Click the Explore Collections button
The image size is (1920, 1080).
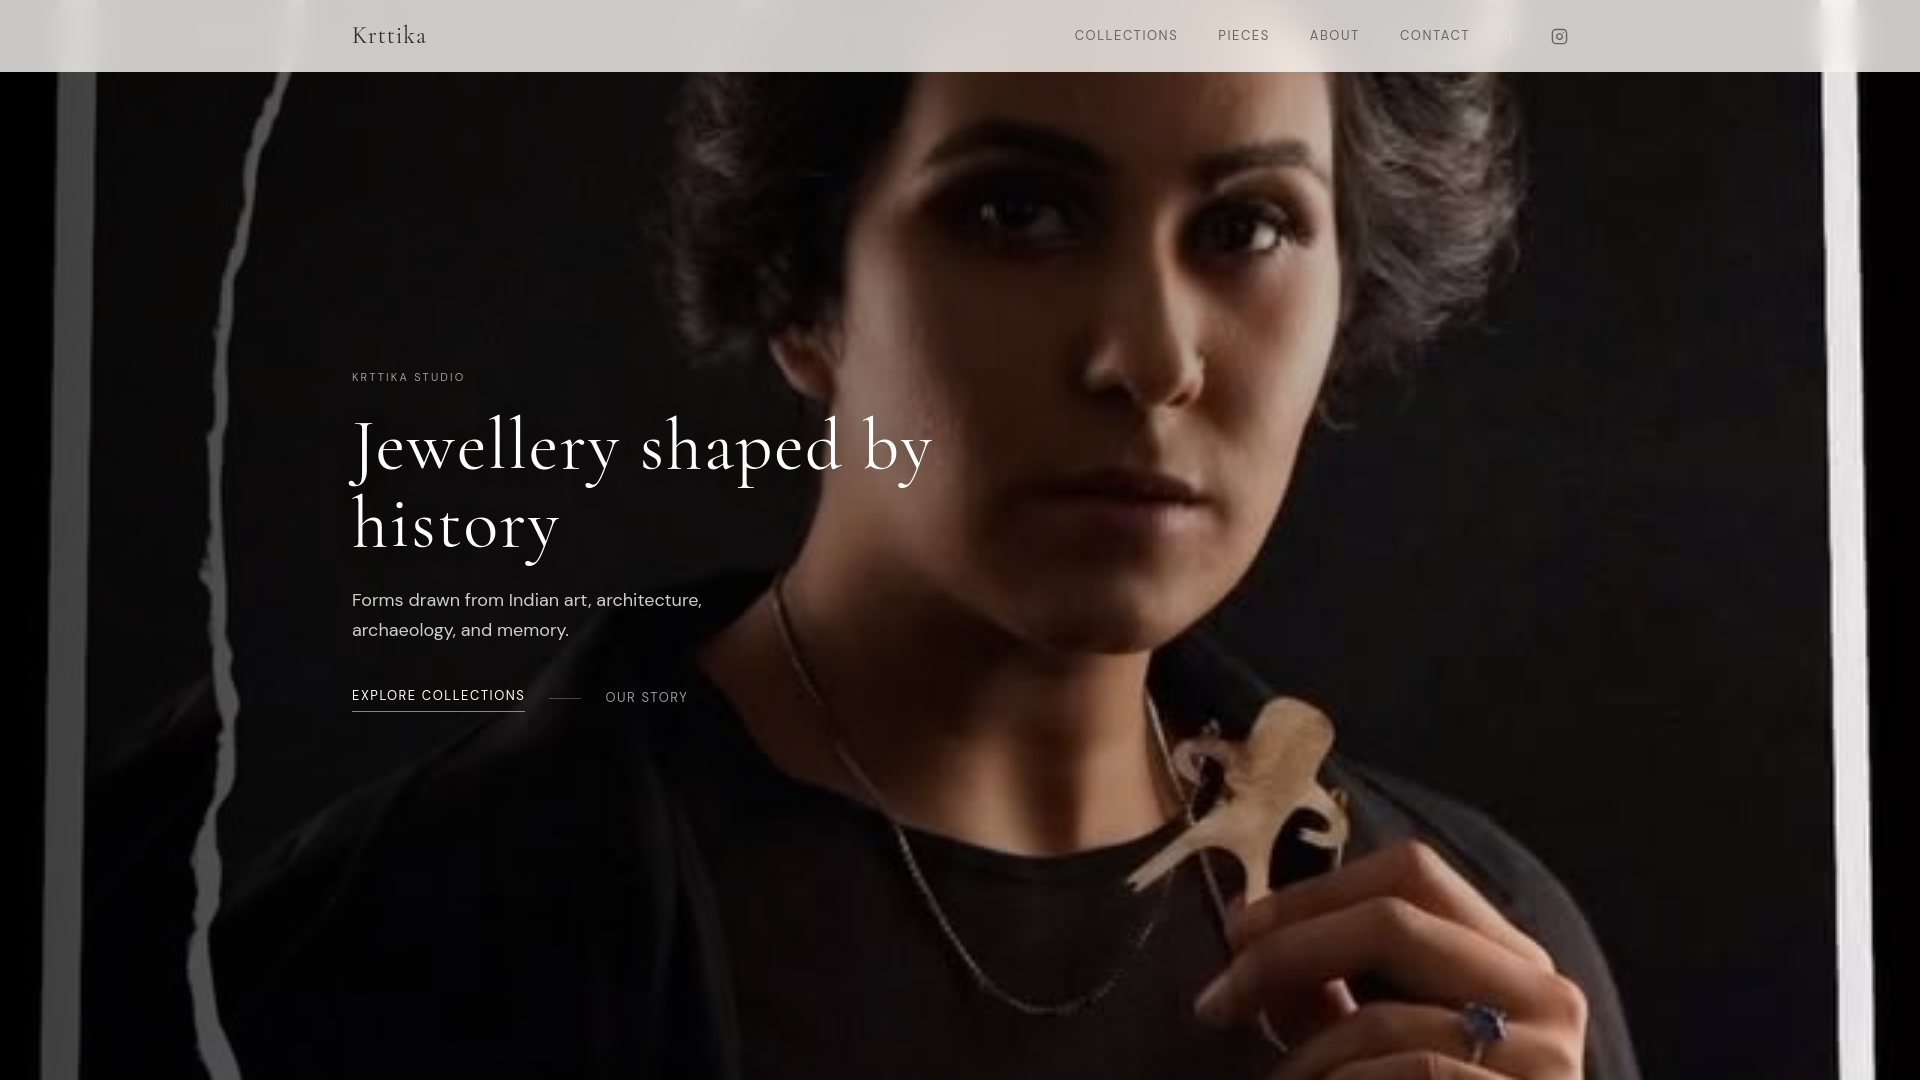click(x=438, y=696)
